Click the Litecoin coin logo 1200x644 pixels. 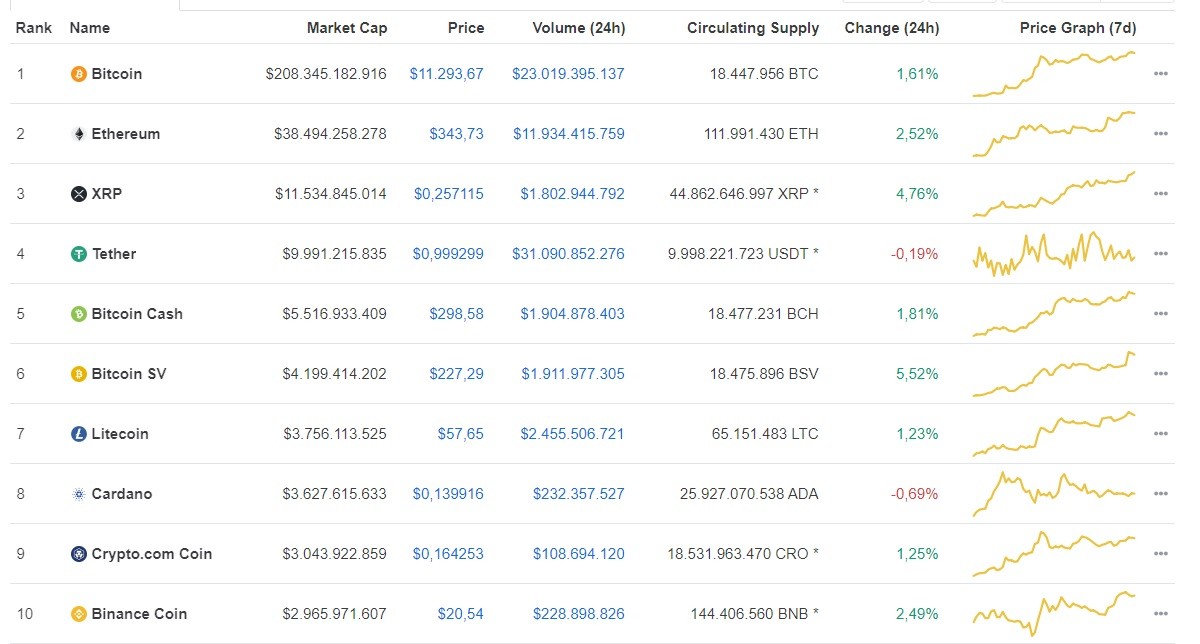coord(78,433)
